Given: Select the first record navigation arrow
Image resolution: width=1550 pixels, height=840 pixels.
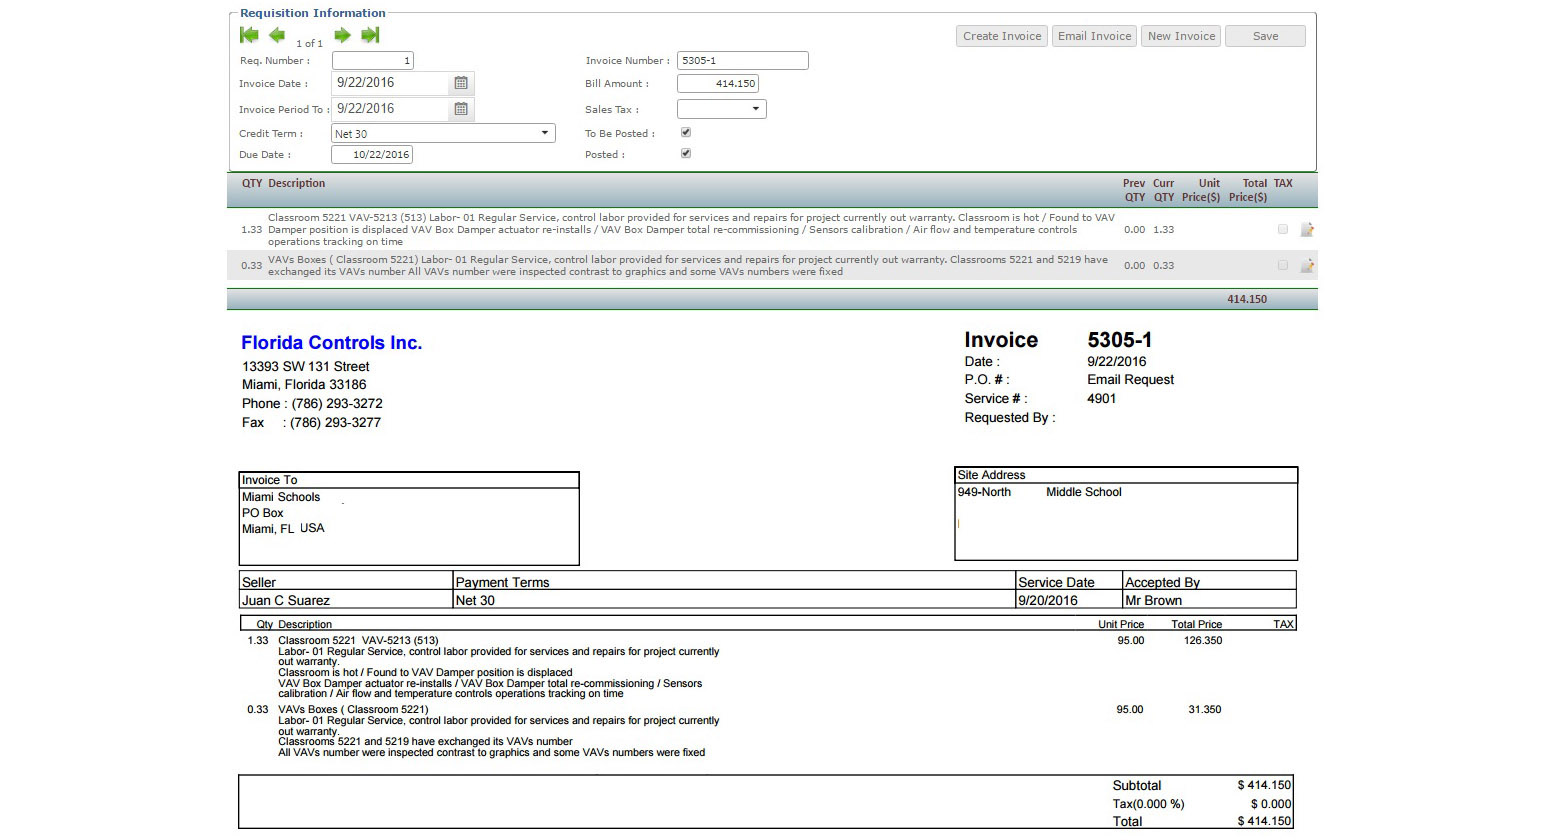Looking at the screenshot, I should pyautogui.click(x=248, y=35).
